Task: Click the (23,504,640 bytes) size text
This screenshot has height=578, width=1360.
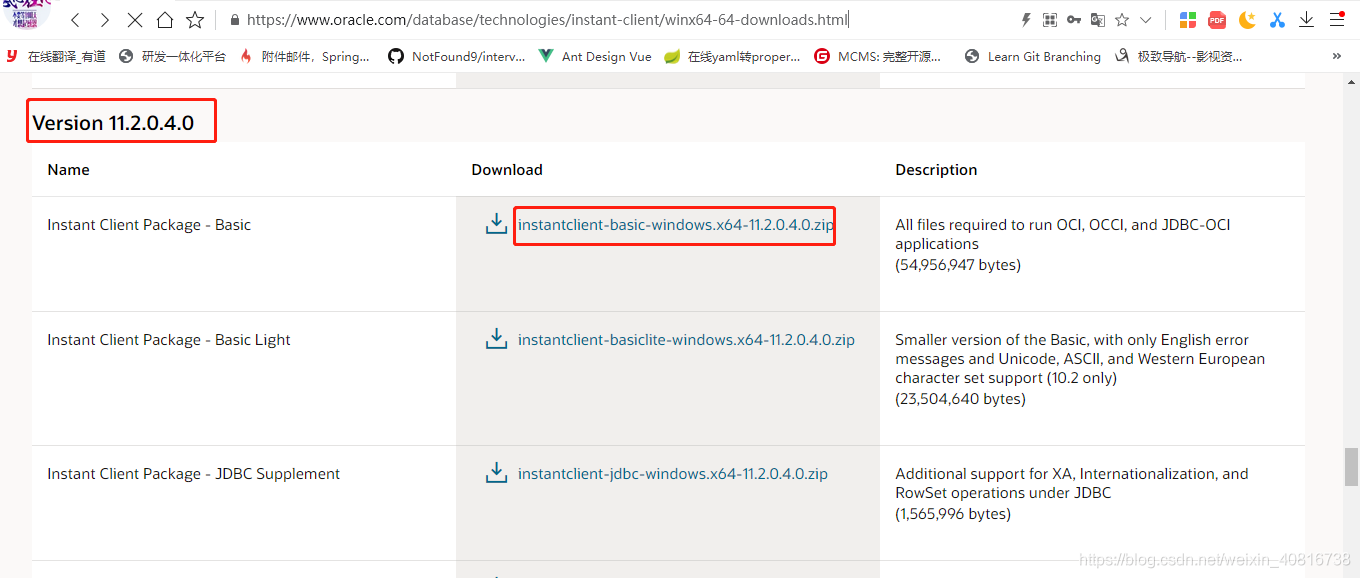Action: (x=960, y=399)
